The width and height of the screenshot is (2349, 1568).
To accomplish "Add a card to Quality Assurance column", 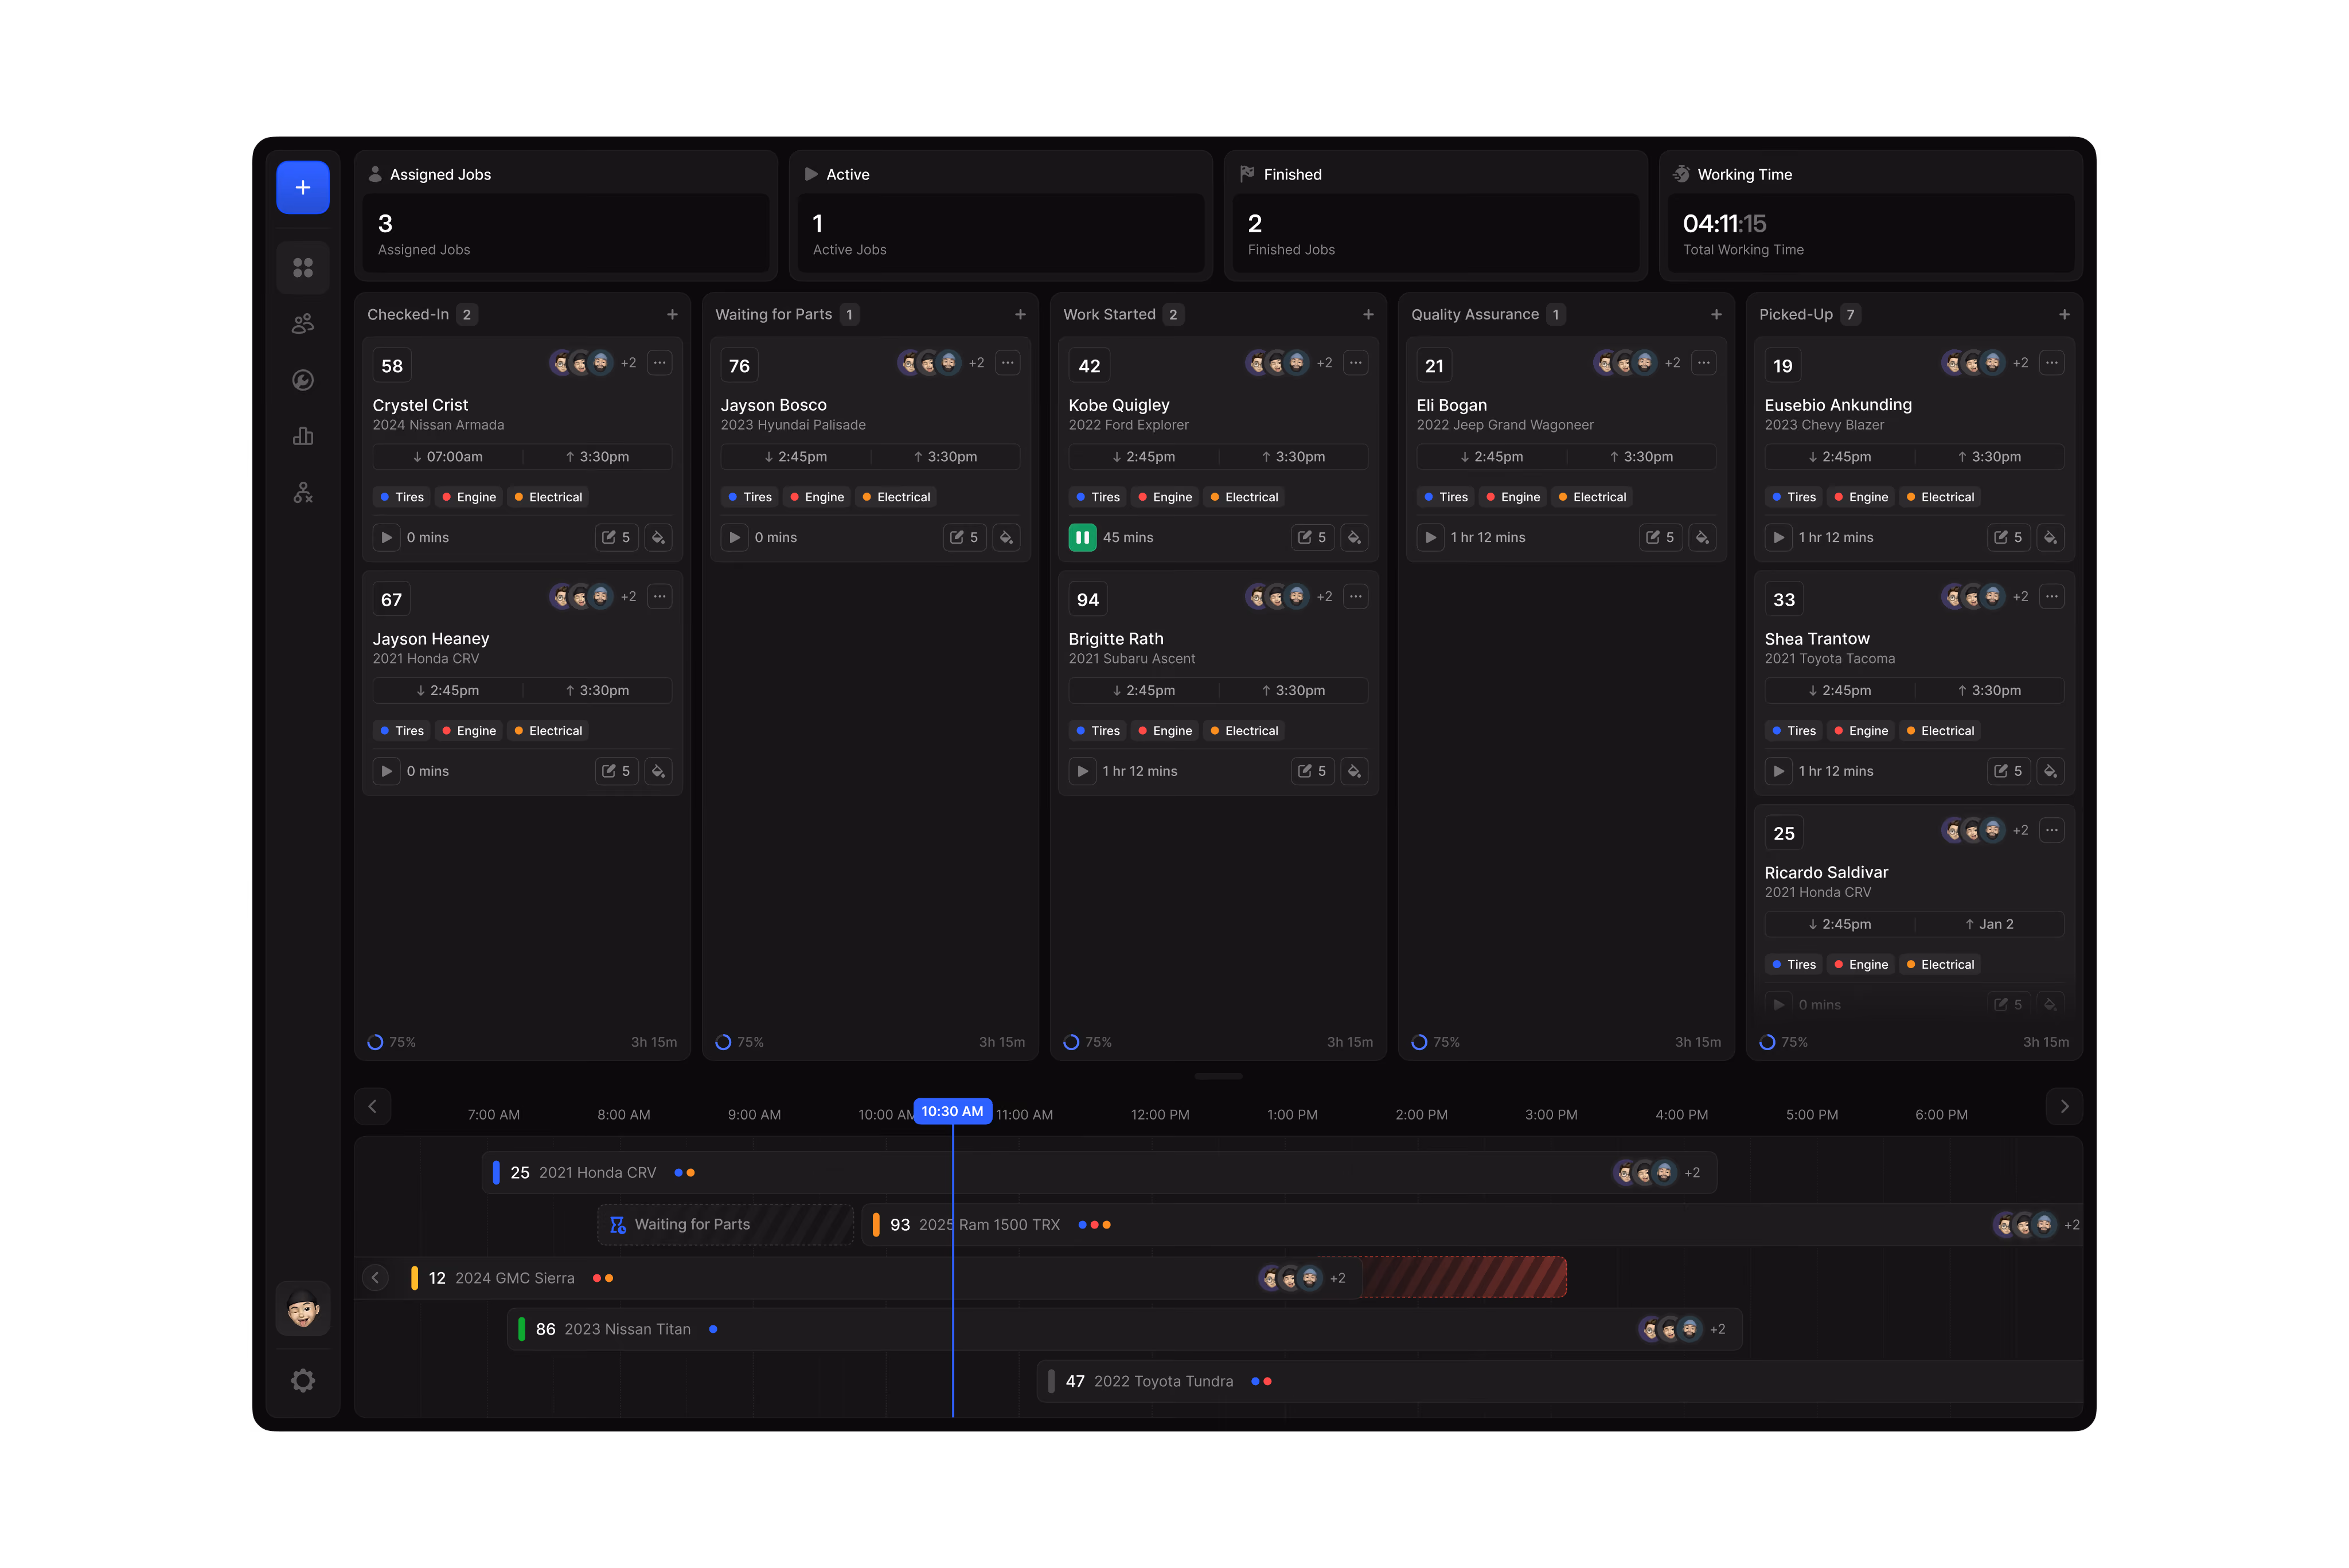I will click(x=1716, y=314).
